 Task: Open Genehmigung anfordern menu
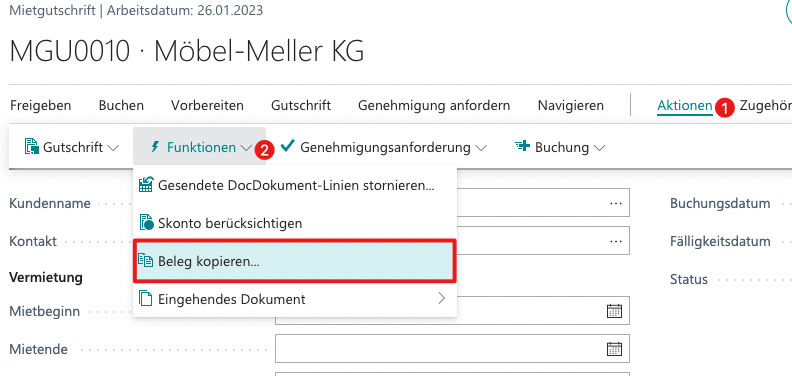(434, 106)
